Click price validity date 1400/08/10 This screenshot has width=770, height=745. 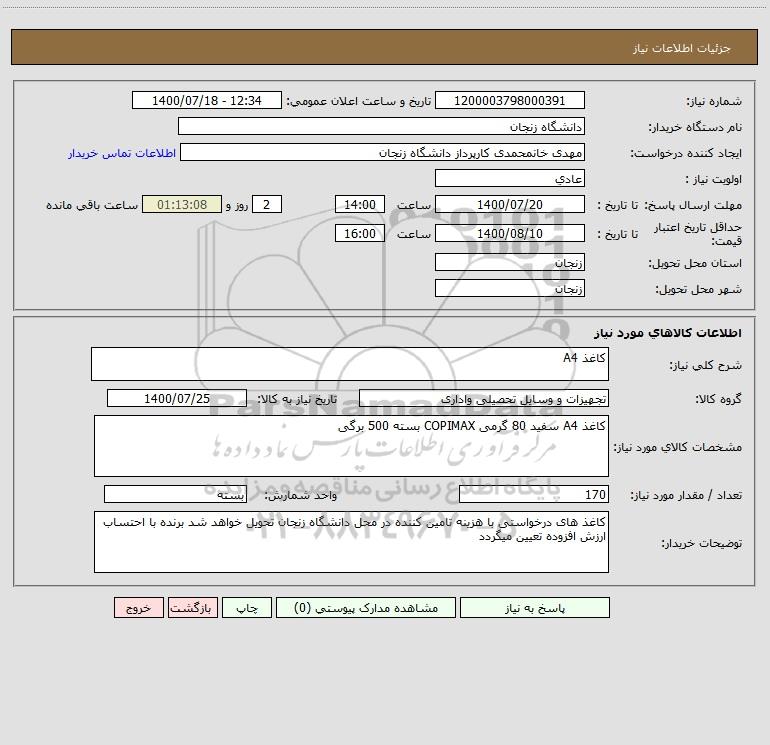click(510, 233)
